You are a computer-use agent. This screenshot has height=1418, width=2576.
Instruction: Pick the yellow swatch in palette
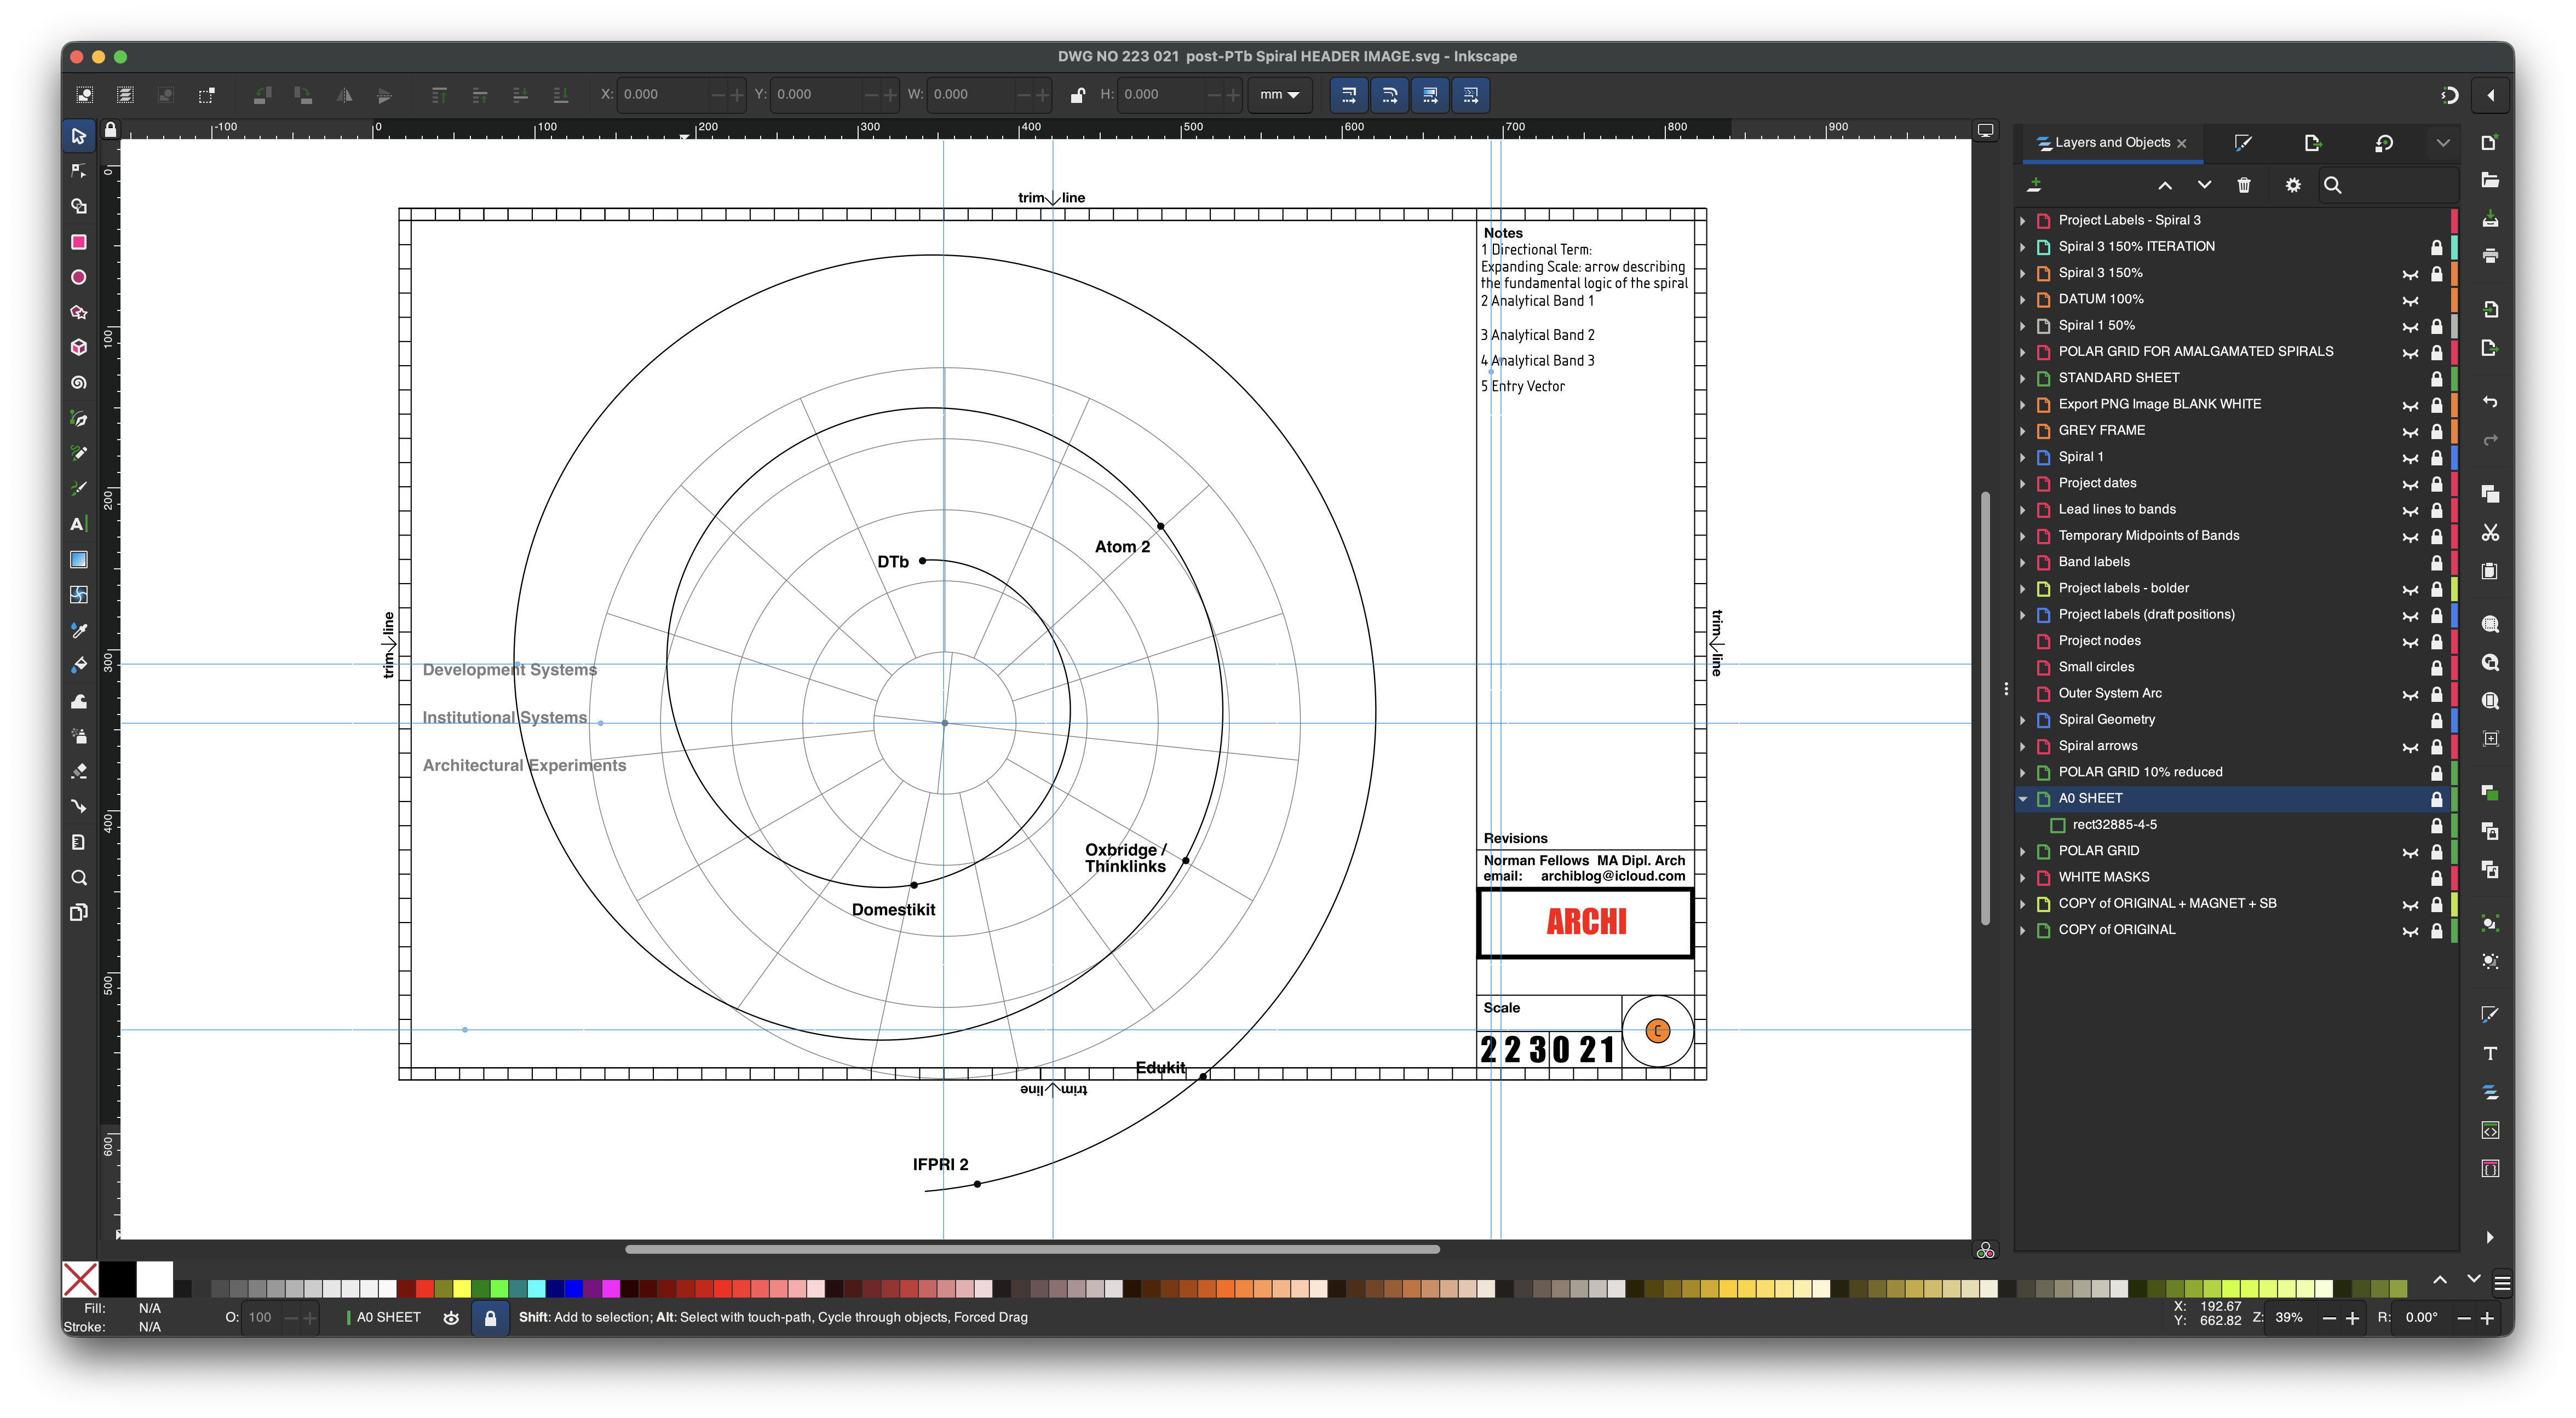click(462, 1288)
